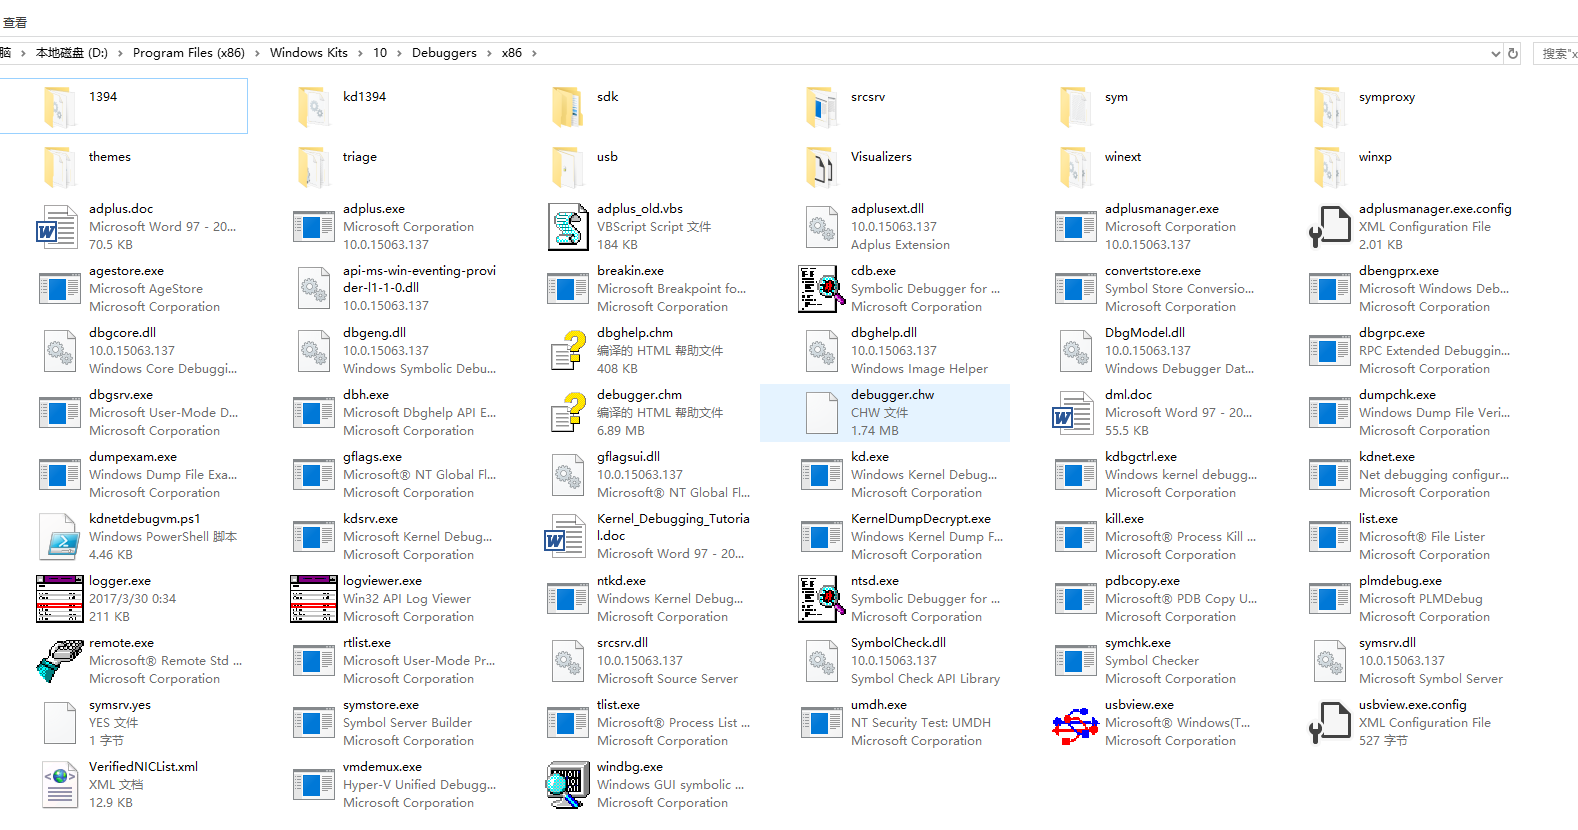
Task: Select the gflags.exe application icon
Action: 314,475
